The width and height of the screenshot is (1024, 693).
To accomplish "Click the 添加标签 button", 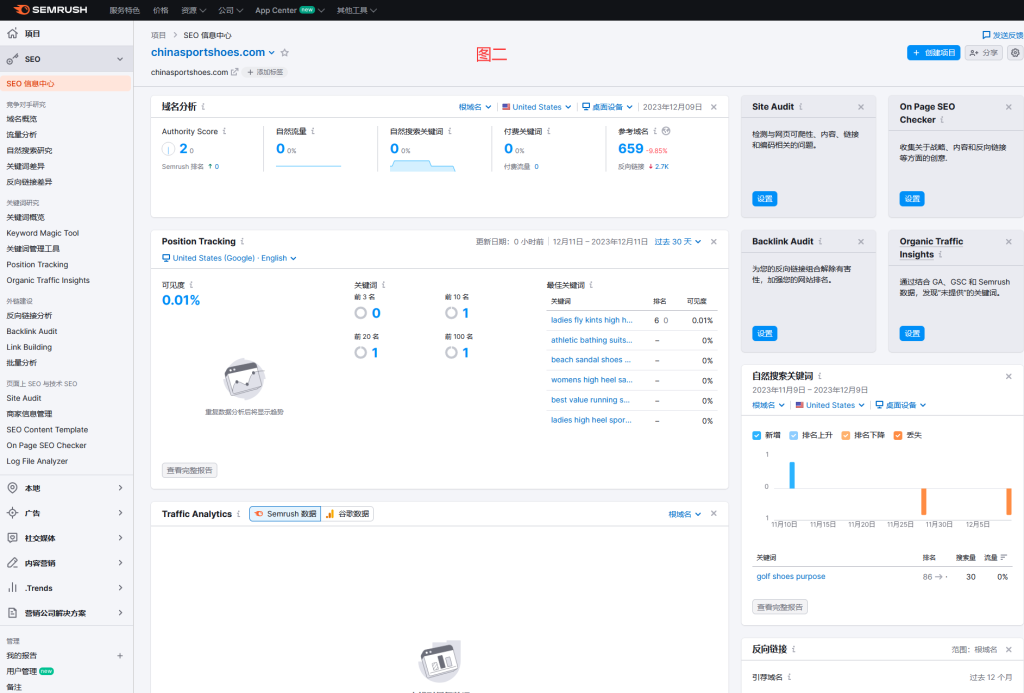I will coord(265,72).
